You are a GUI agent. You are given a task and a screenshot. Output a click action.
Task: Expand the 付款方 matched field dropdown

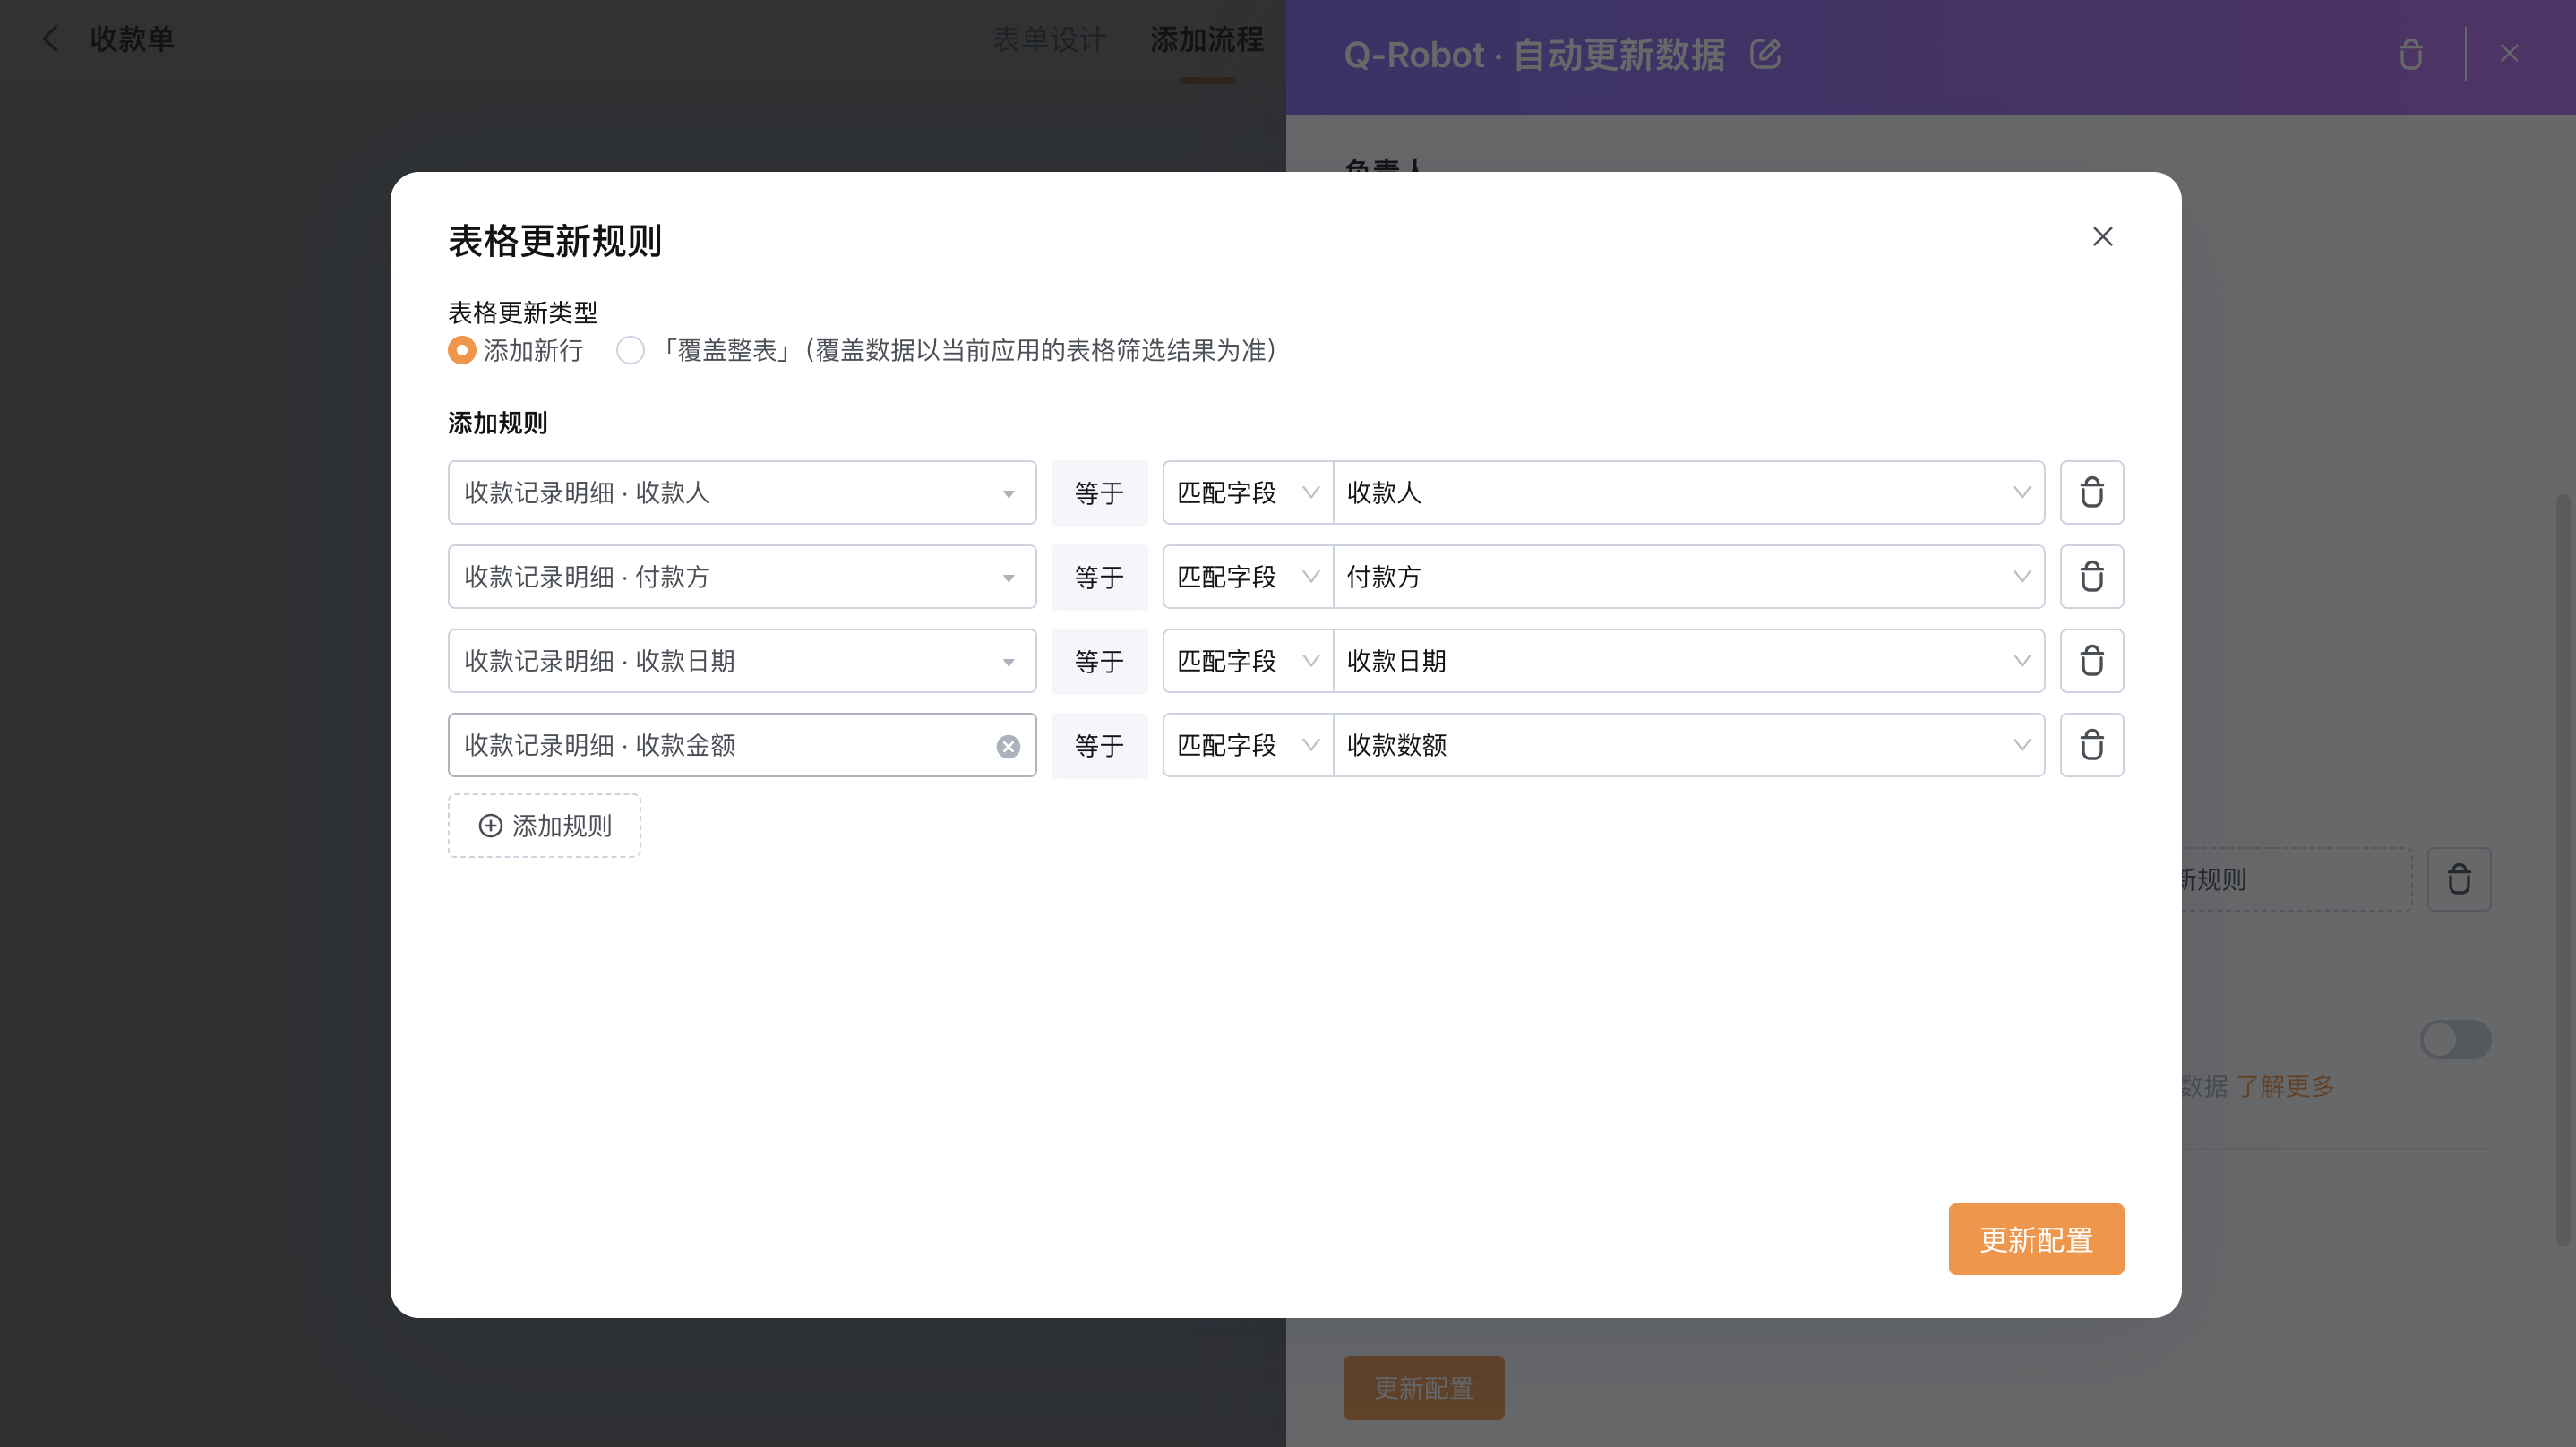(1689, 576)
